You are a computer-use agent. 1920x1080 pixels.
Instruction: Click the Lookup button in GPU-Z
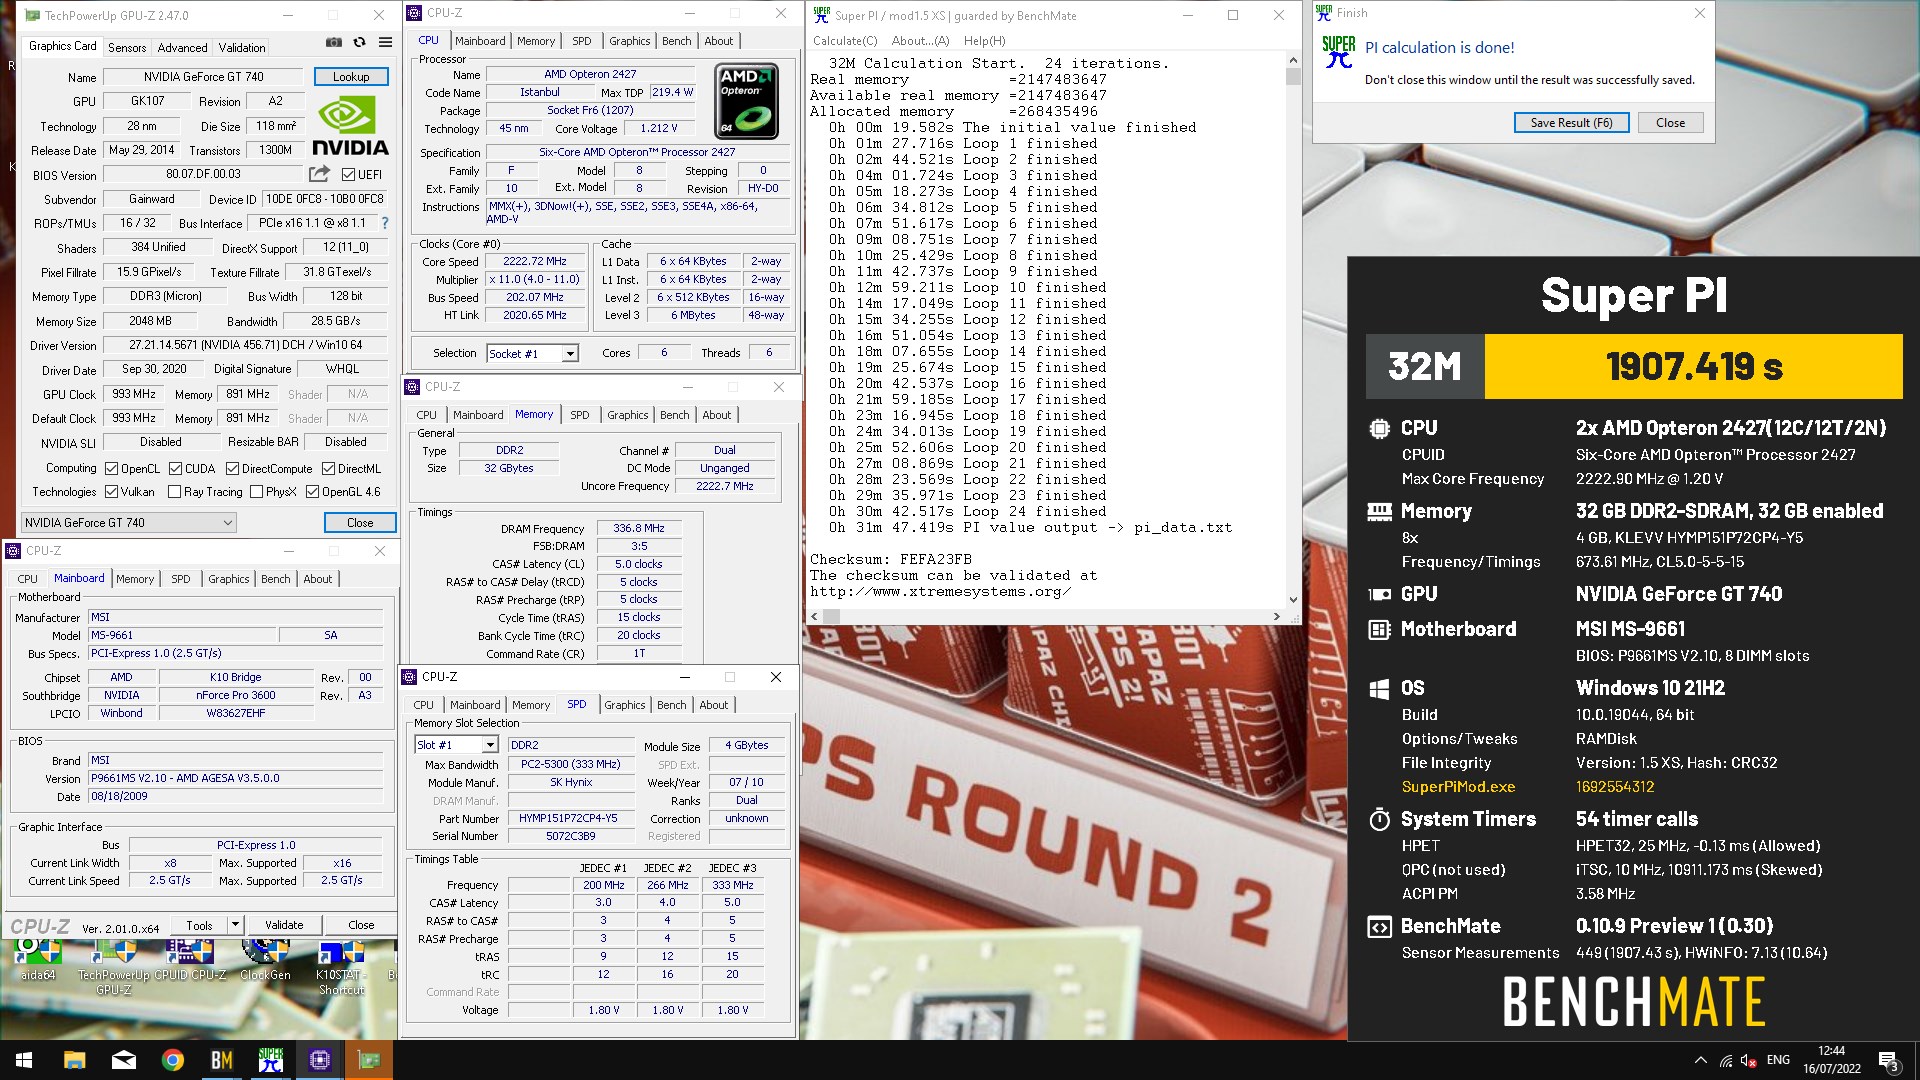point(351,76)
